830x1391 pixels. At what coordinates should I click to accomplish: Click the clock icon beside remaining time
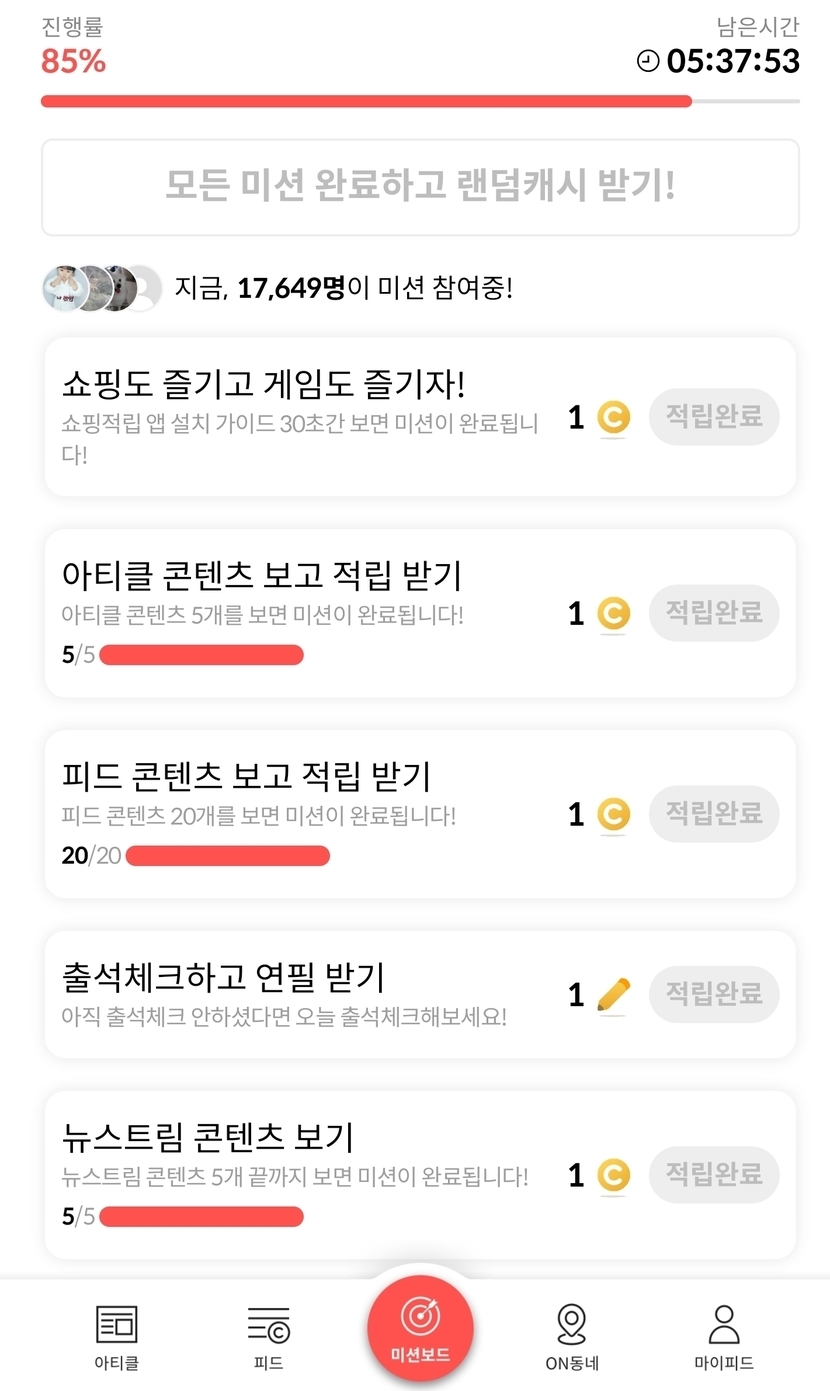[x=648, y=61]
